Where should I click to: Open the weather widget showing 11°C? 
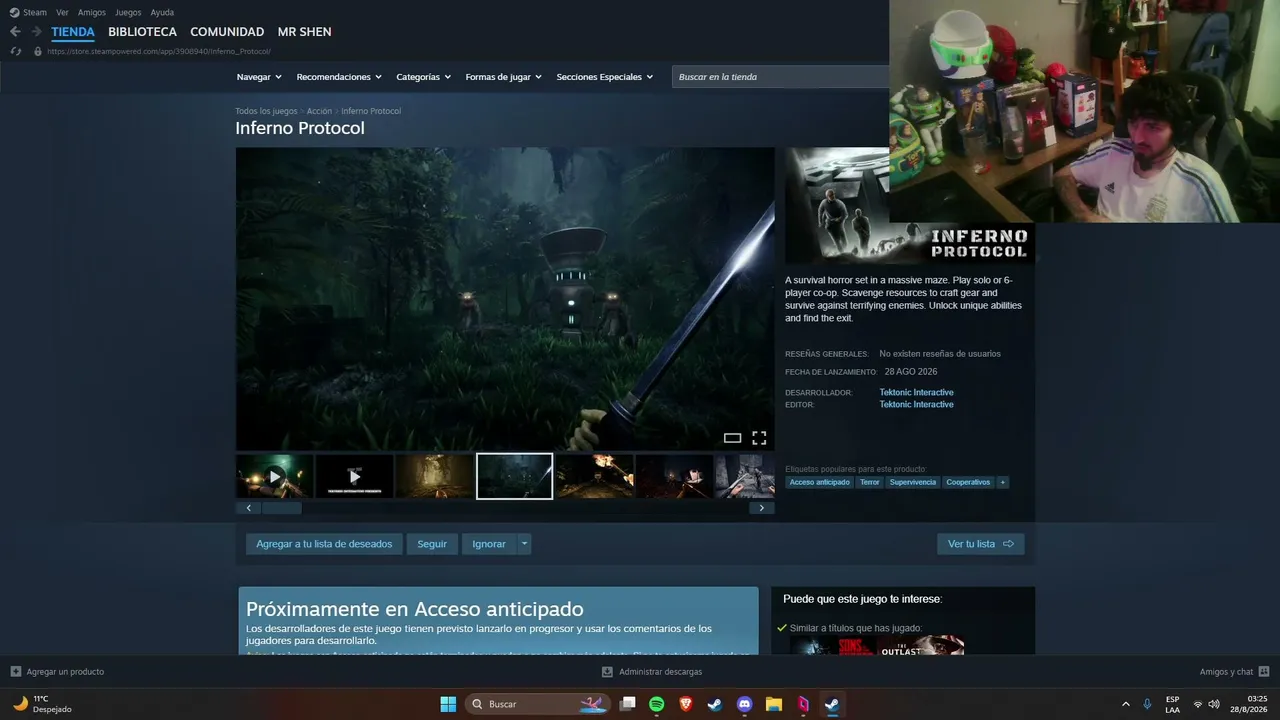(43, 704)
